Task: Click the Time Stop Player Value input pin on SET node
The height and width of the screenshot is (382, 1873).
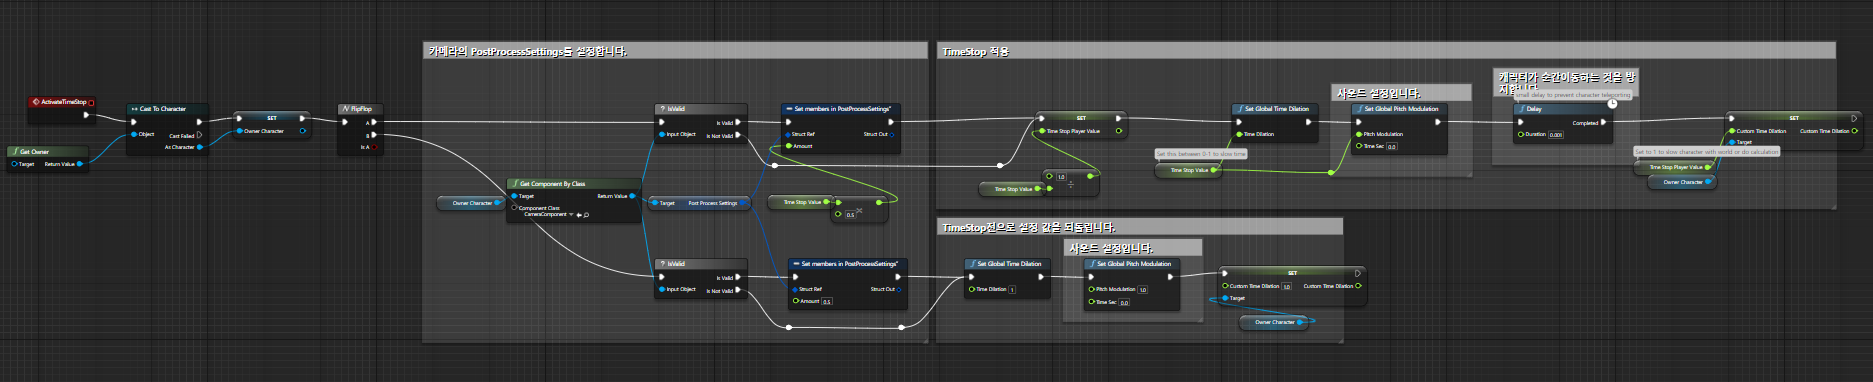Action: click(1042, 130)
